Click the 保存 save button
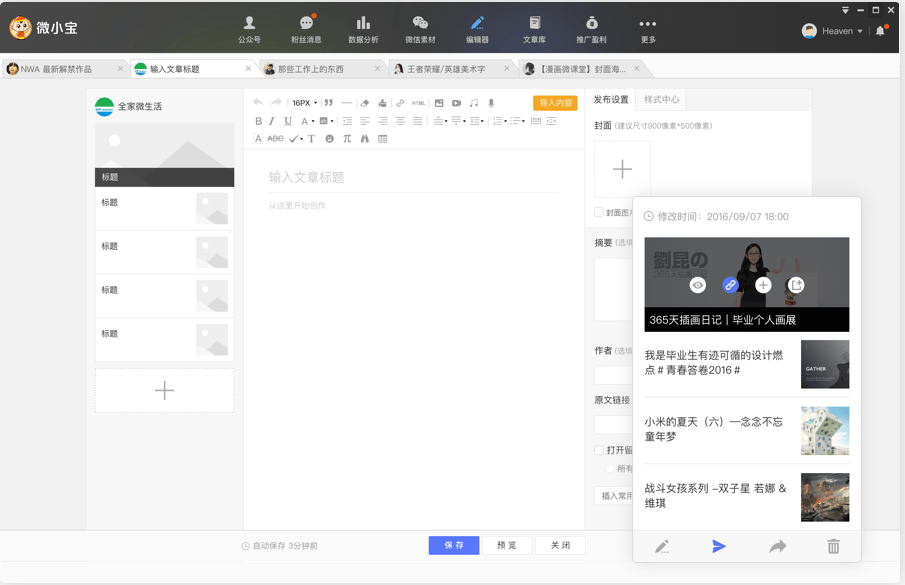905x585 pixels. tap(454, 545)
